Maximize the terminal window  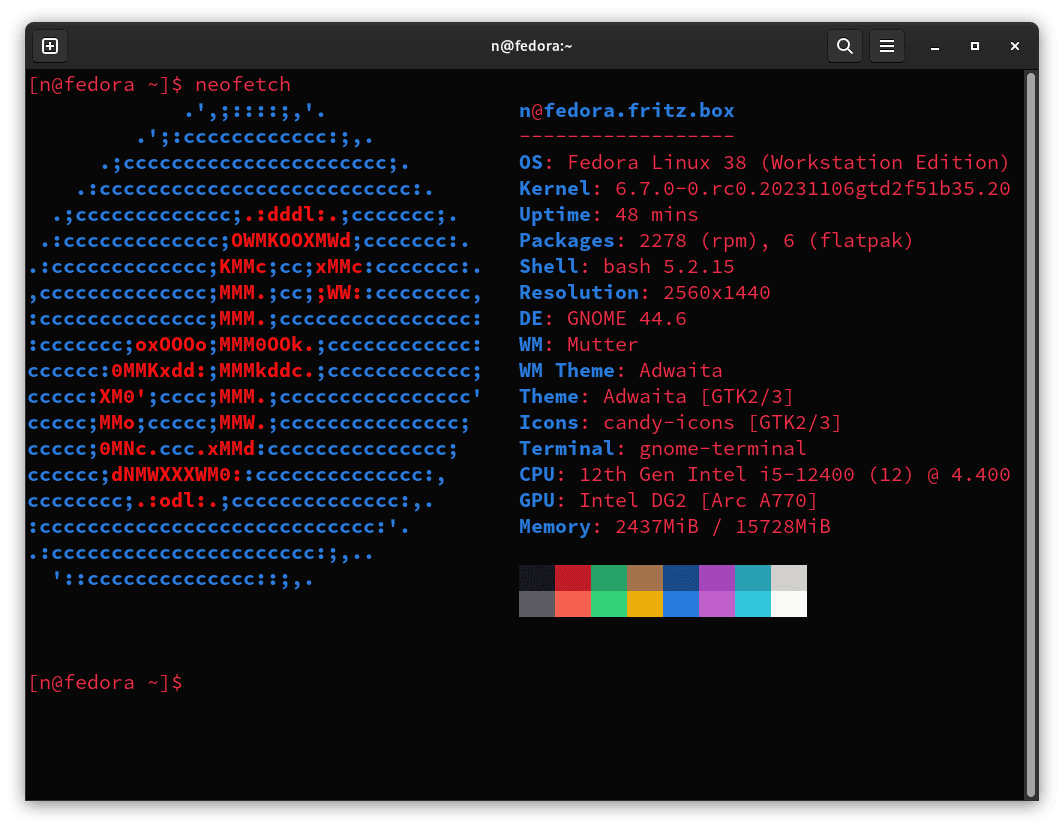coord(974,46)
